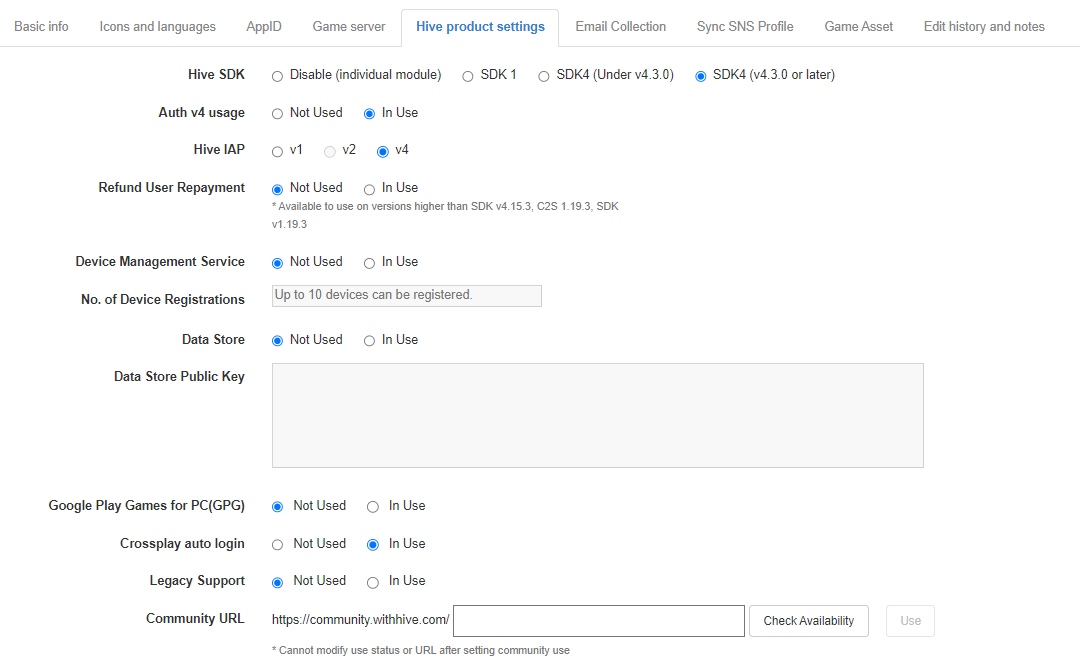1080x669 pixels.
Task: Choose Hive IAP v2
Action: 330,152
